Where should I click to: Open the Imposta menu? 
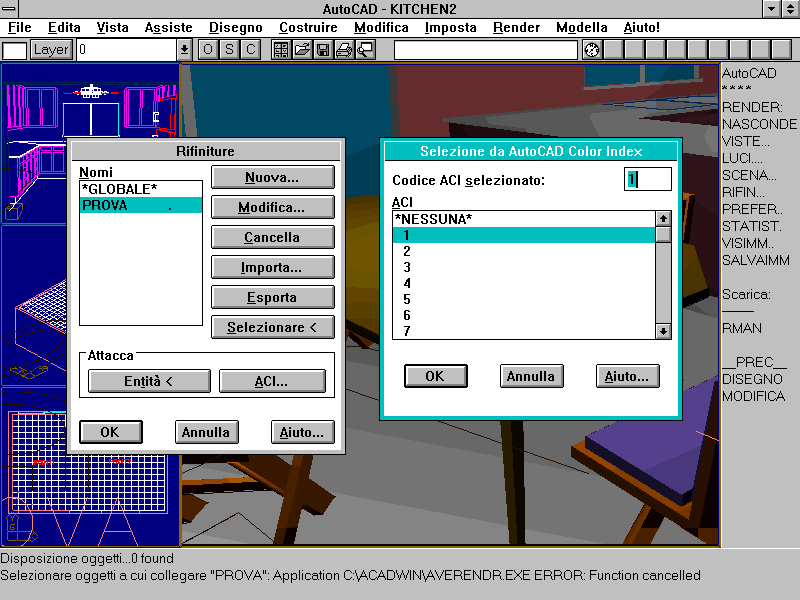[x=451, y=27]
